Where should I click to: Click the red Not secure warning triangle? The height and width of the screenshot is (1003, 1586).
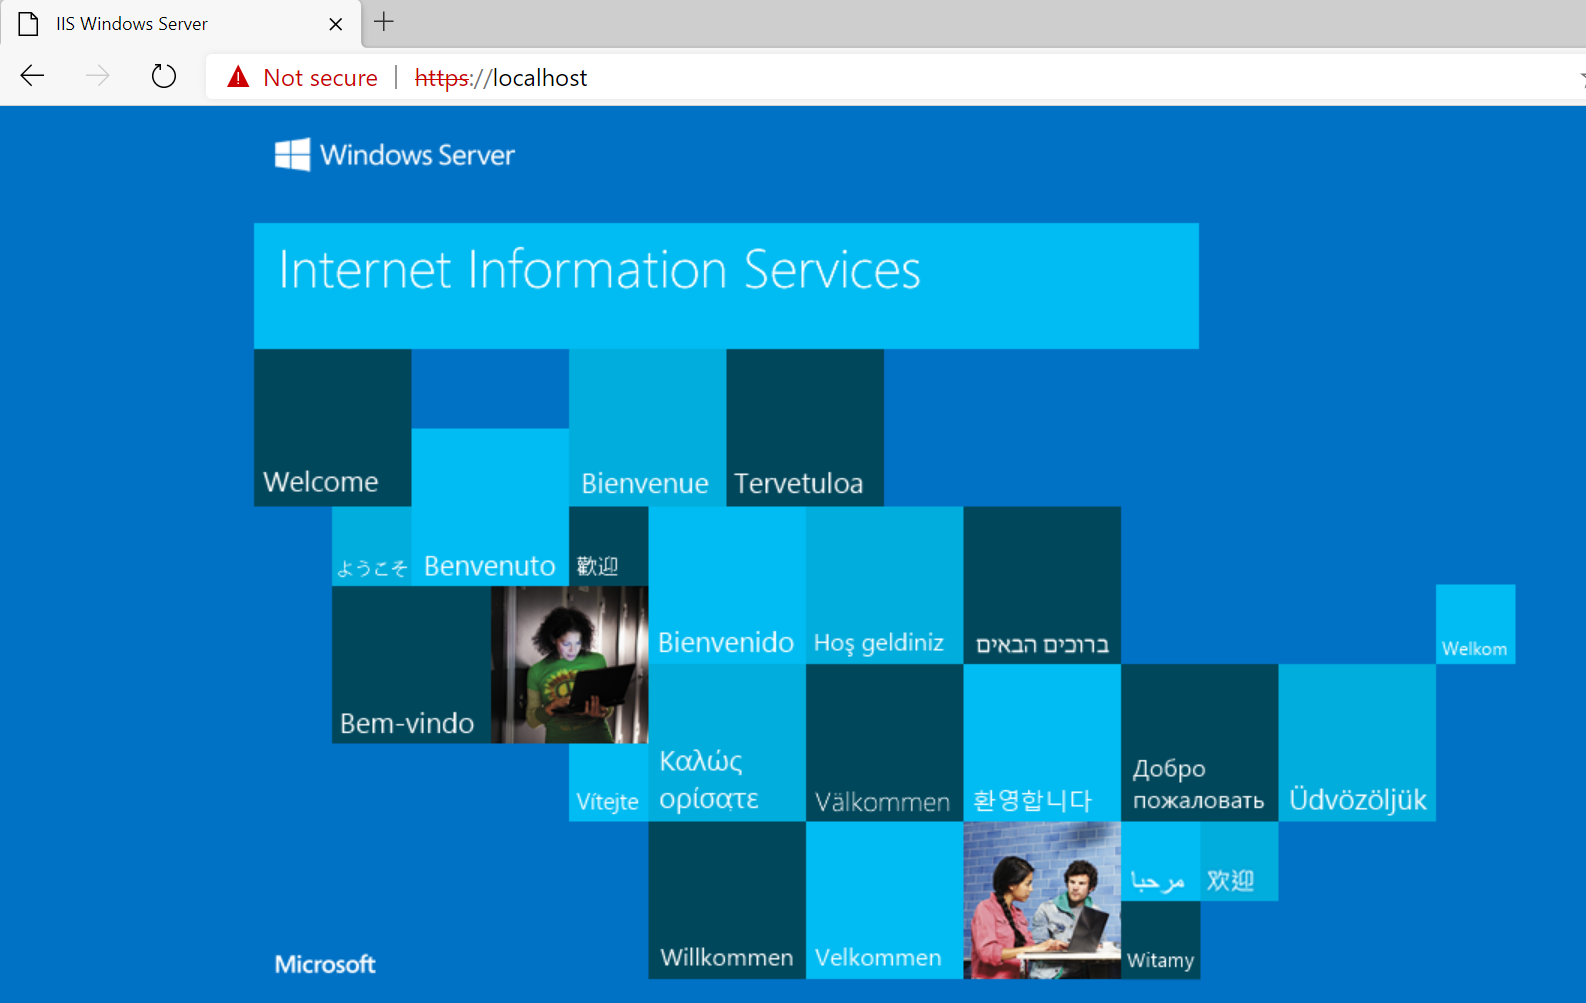point(238,77)
